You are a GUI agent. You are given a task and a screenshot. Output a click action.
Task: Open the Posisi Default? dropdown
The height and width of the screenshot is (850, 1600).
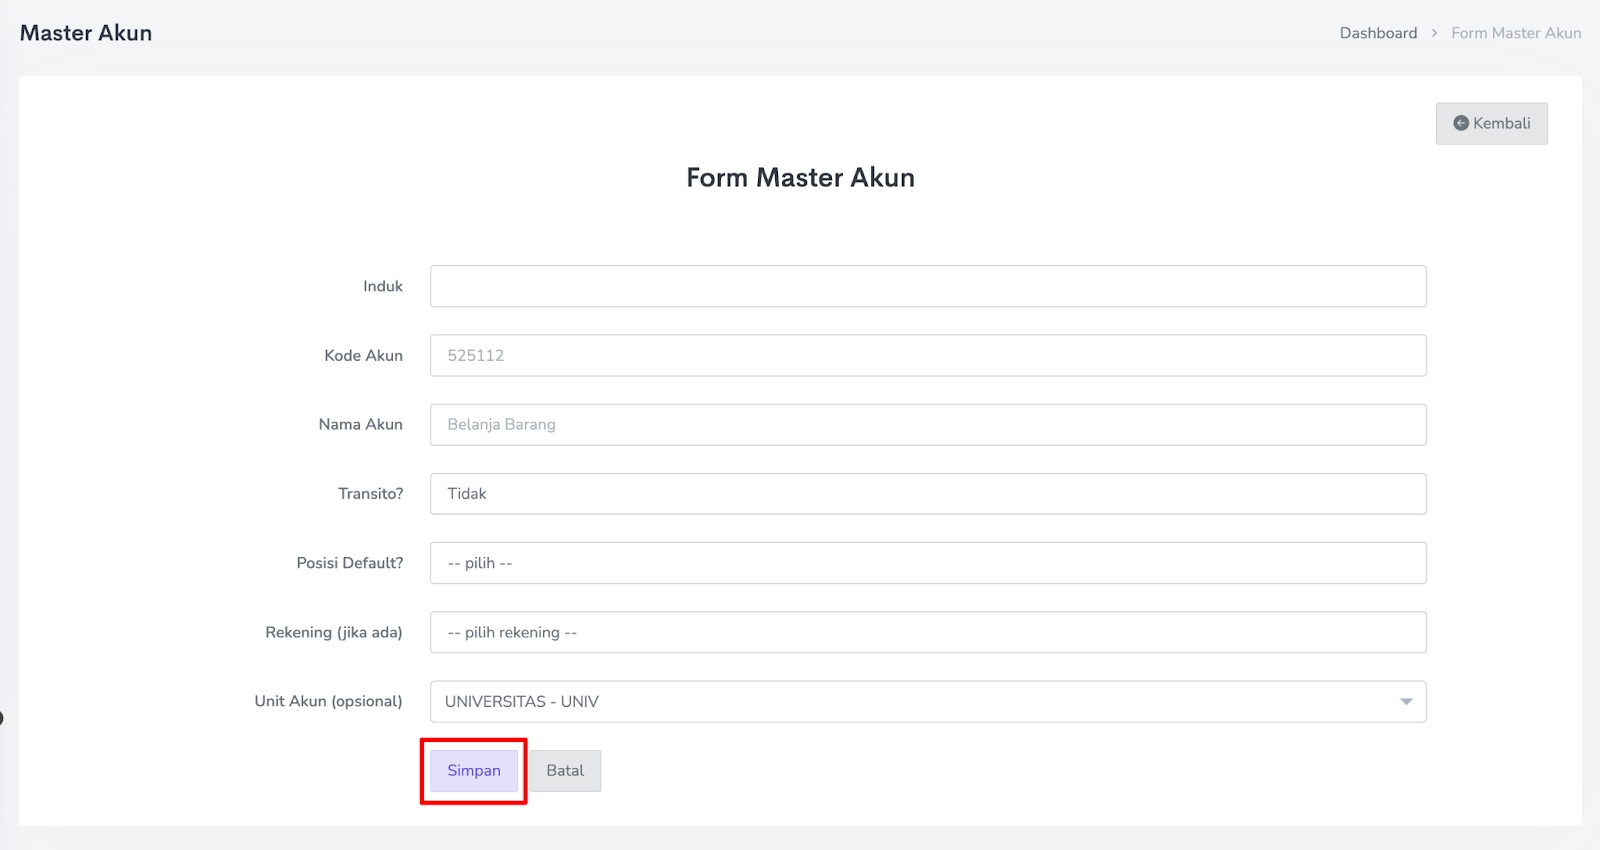click(x=927, y=563)
